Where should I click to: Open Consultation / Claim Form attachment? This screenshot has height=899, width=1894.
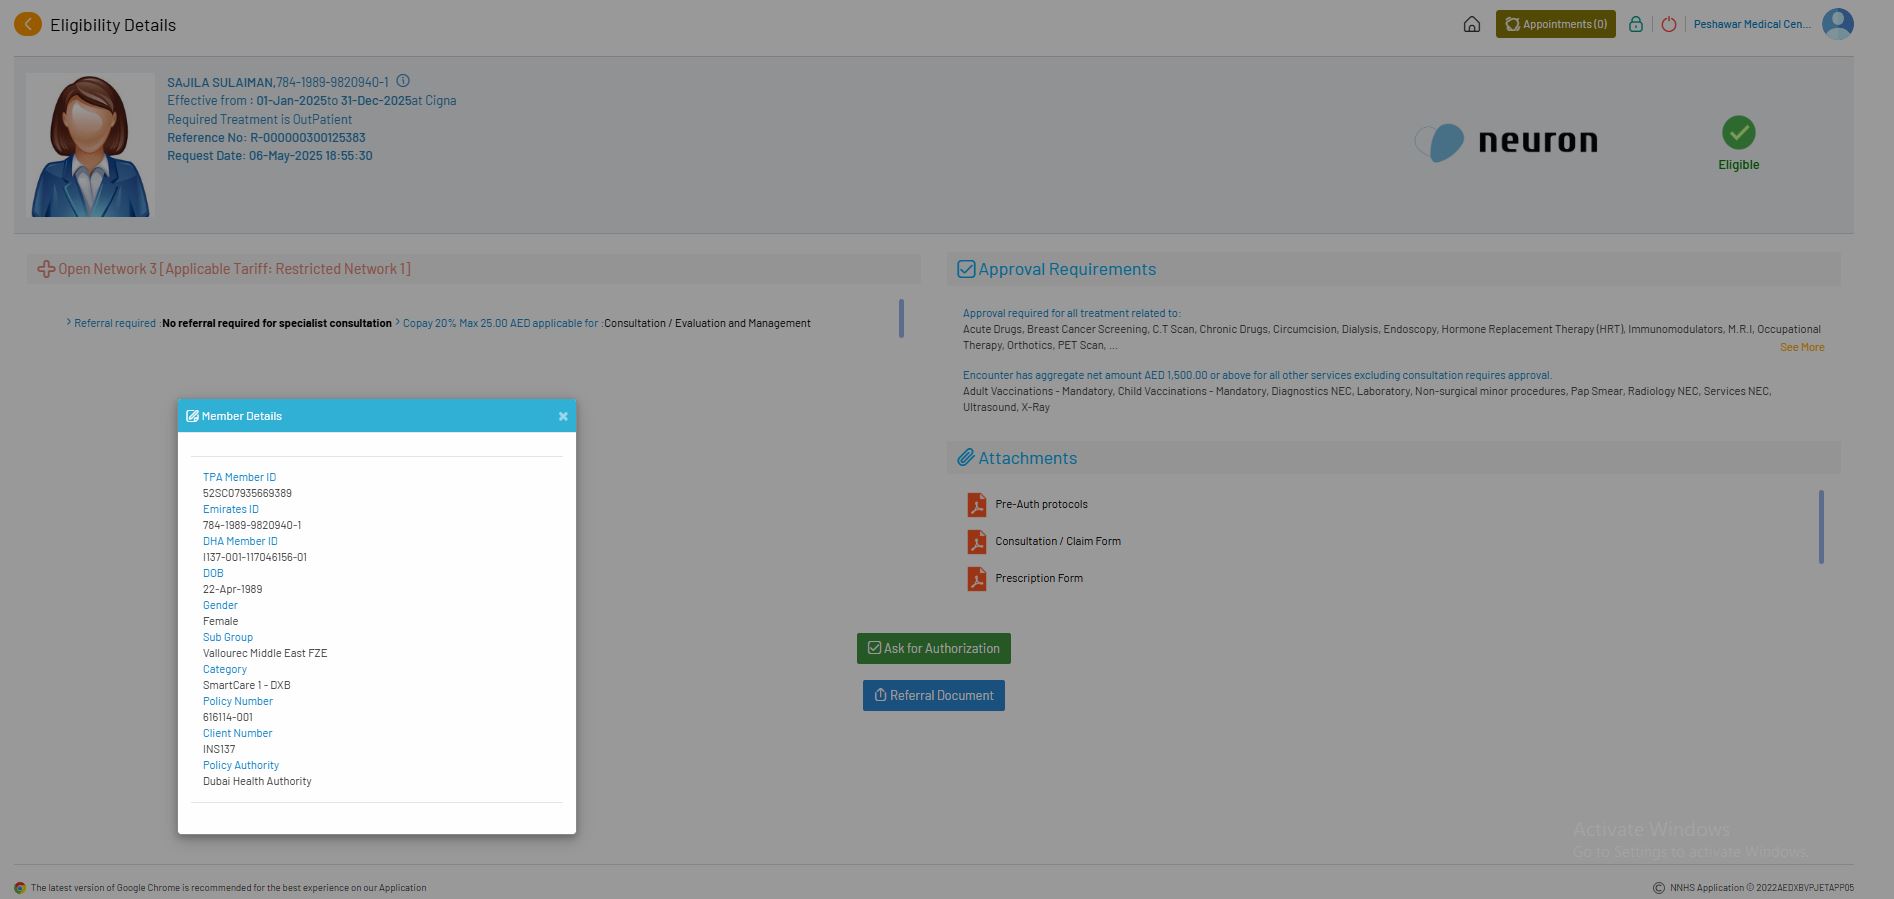(1058, 541)
